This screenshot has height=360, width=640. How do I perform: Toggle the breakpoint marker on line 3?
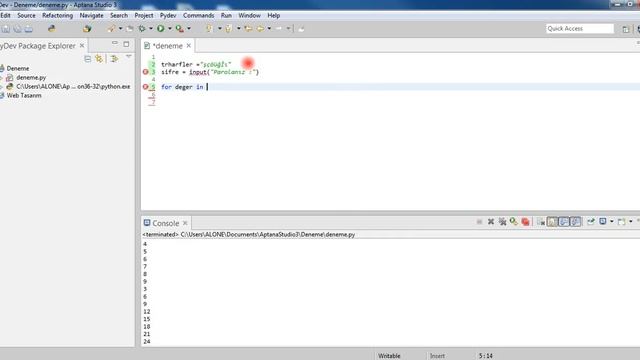[x=145, y=72]
